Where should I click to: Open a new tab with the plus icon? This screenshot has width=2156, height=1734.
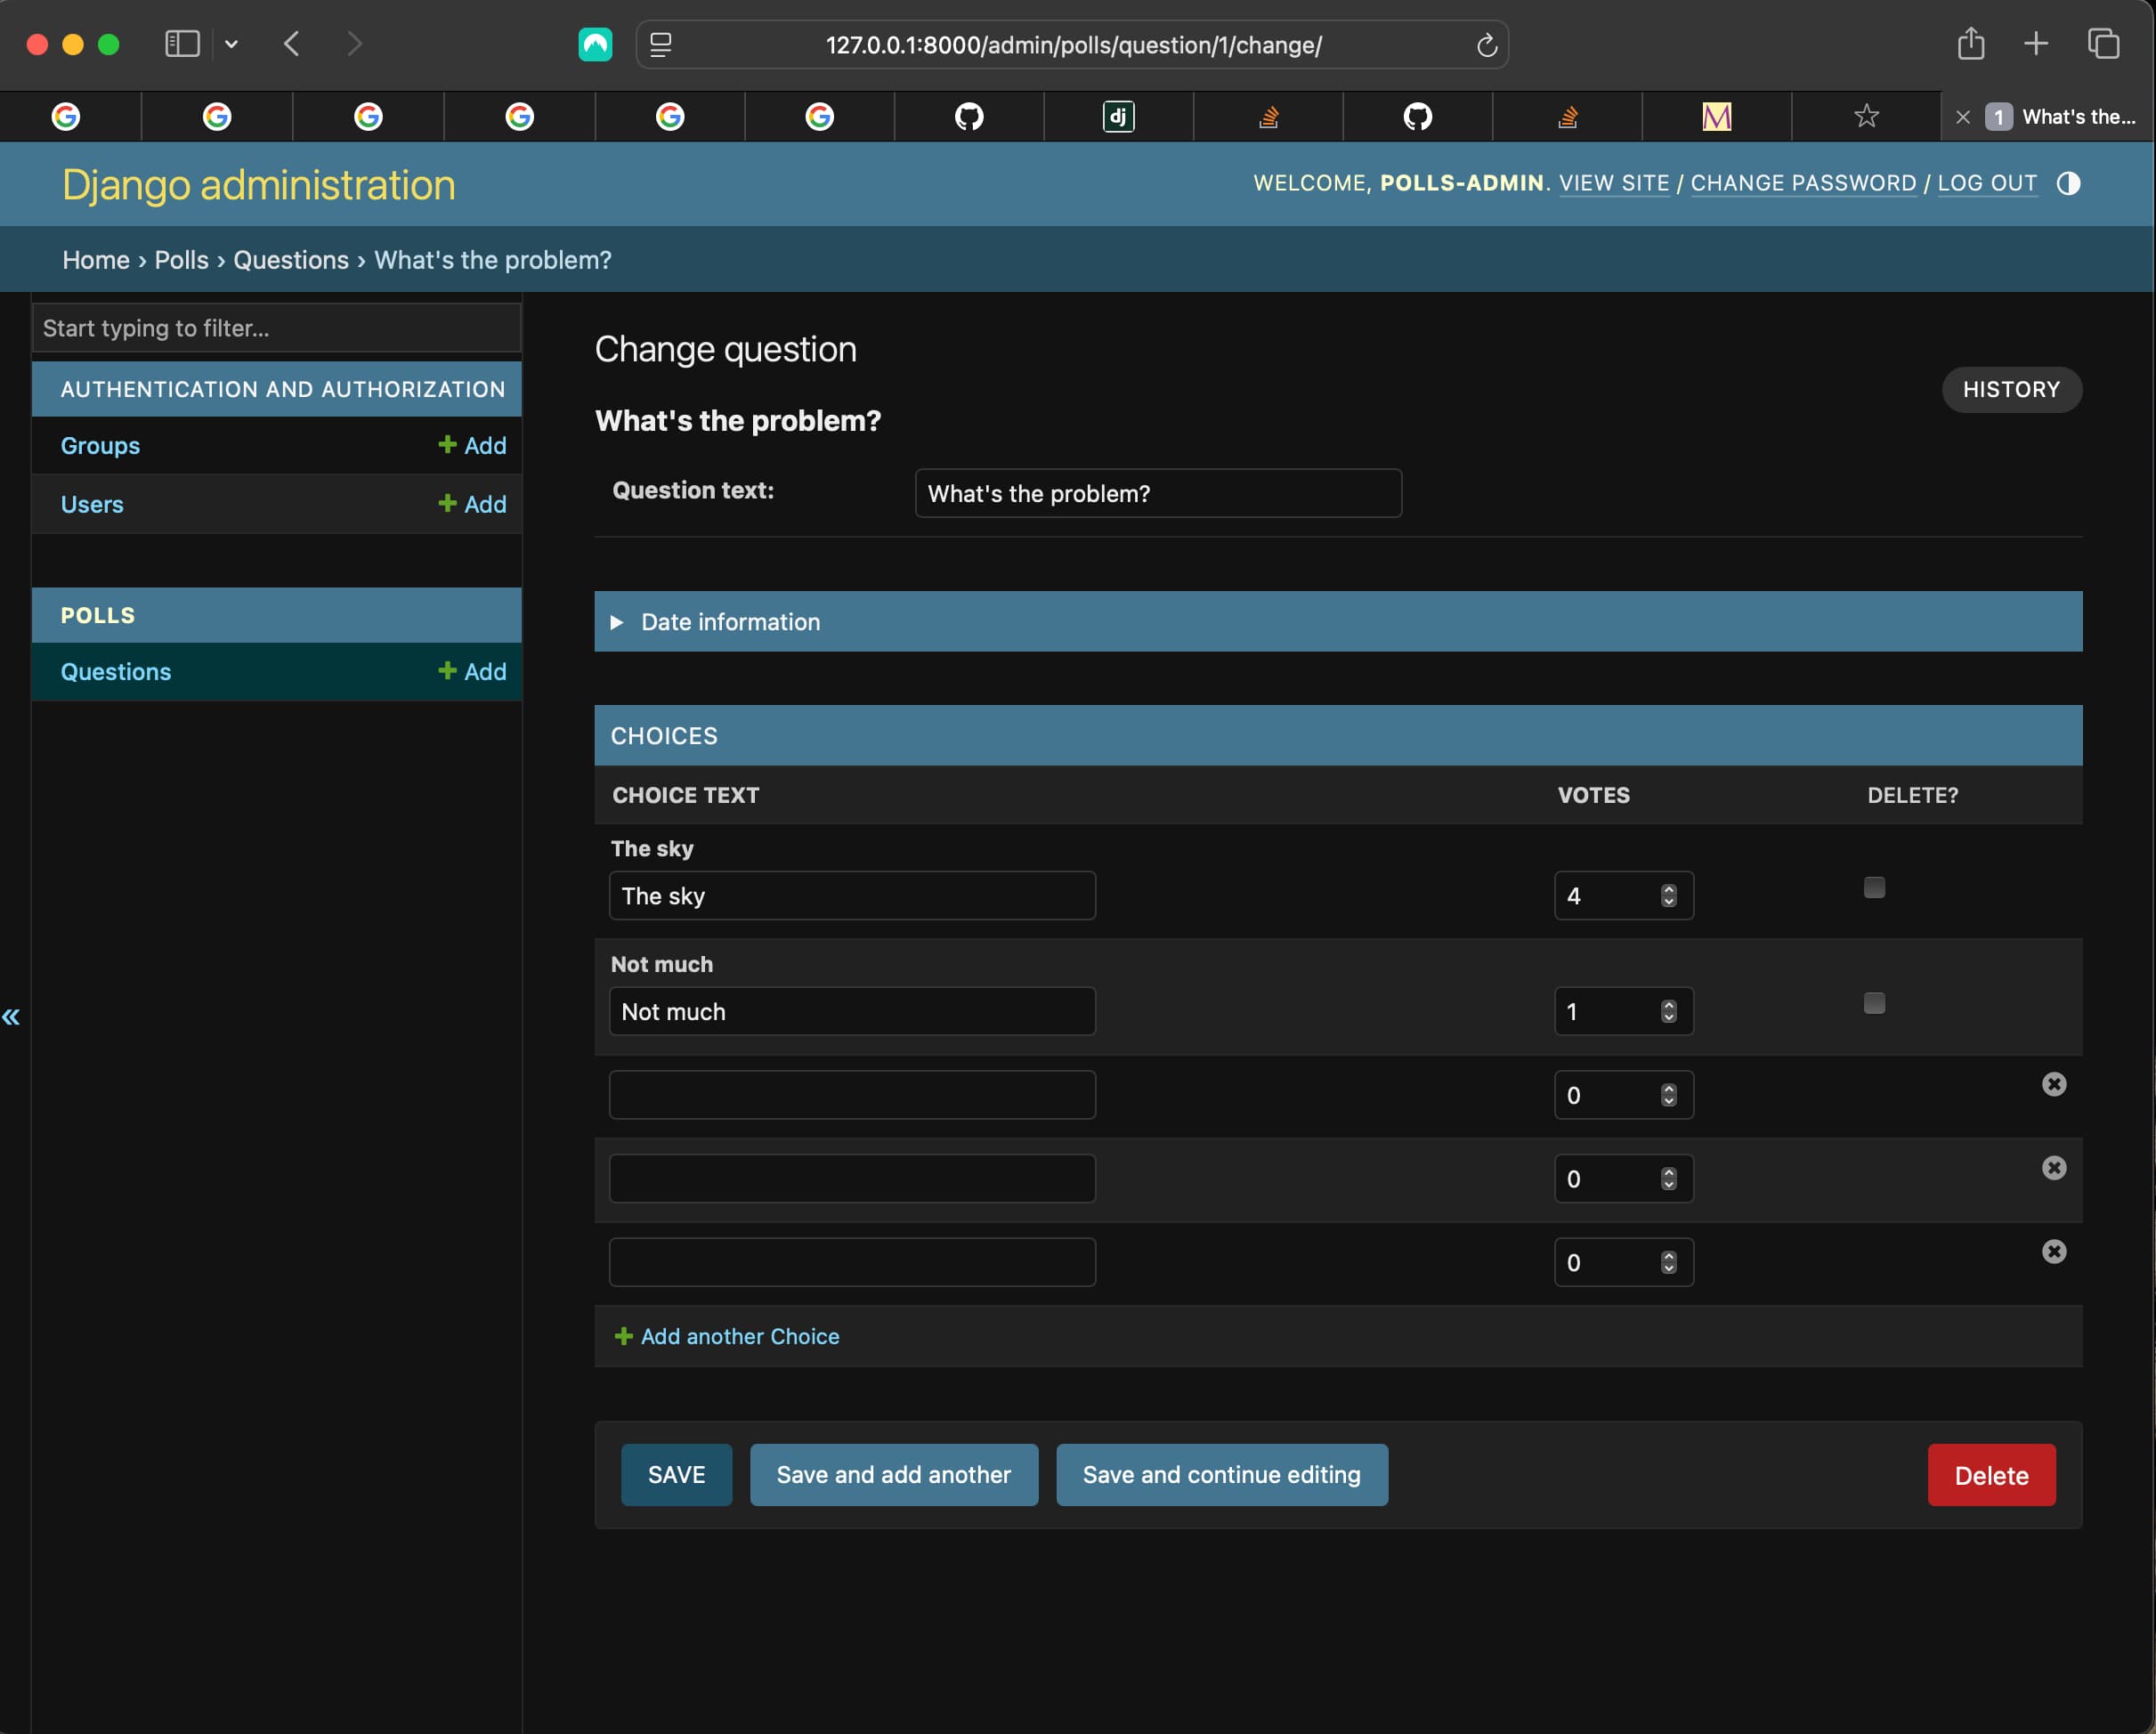pos(2035,43)
